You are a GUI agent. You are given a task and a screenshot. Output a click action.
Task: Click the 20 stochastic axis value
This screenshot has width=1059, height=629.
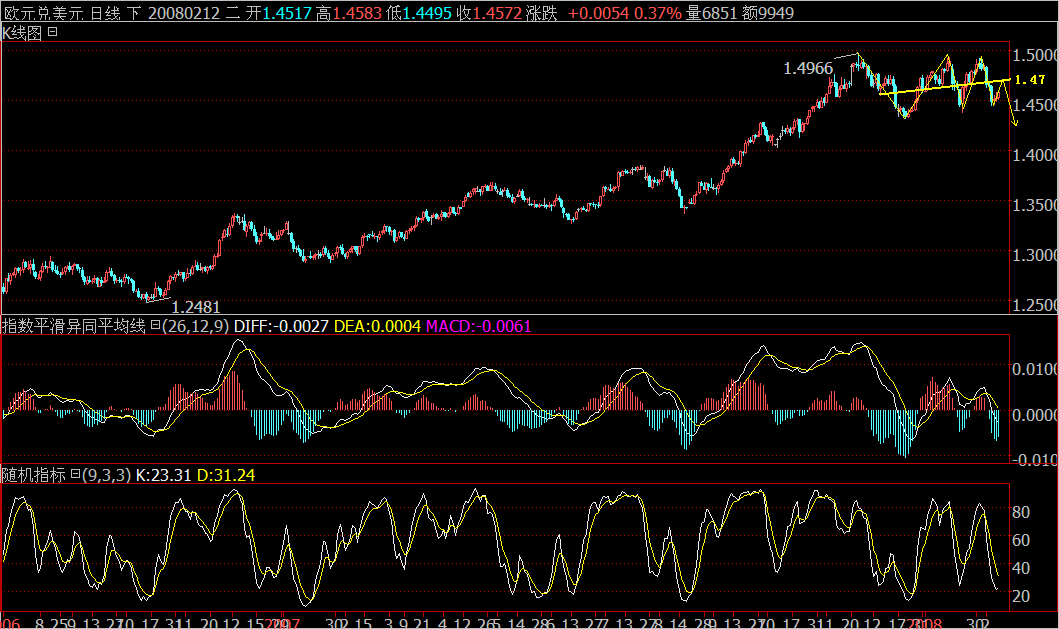1021,596
